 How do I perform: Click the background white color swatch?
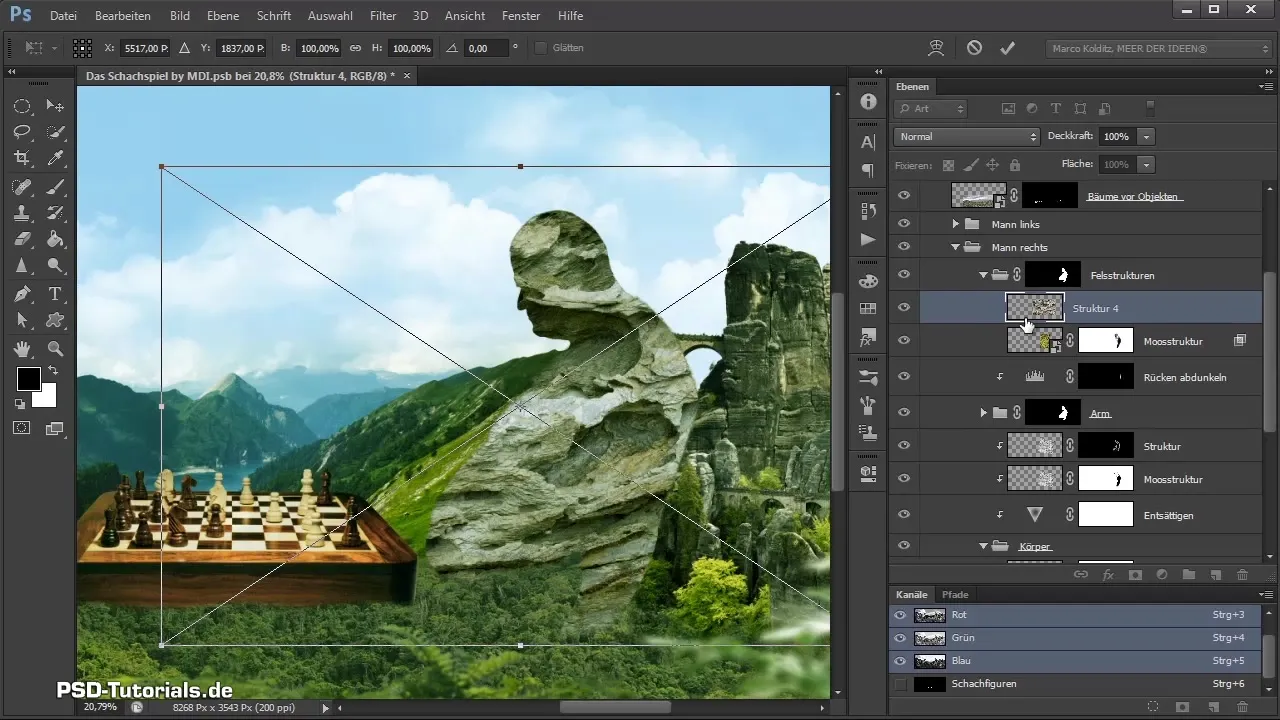coord(45,396)
